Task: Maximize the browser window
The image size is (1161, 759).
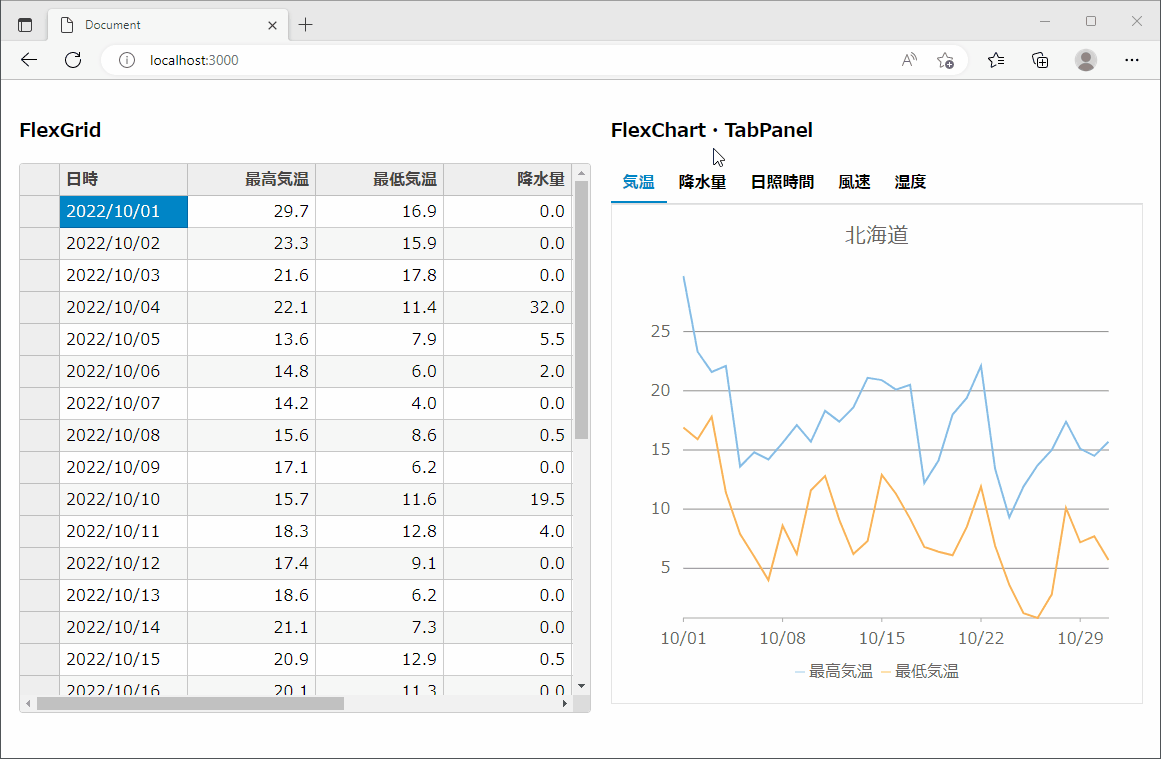Action: click(x=1091, y=21)
